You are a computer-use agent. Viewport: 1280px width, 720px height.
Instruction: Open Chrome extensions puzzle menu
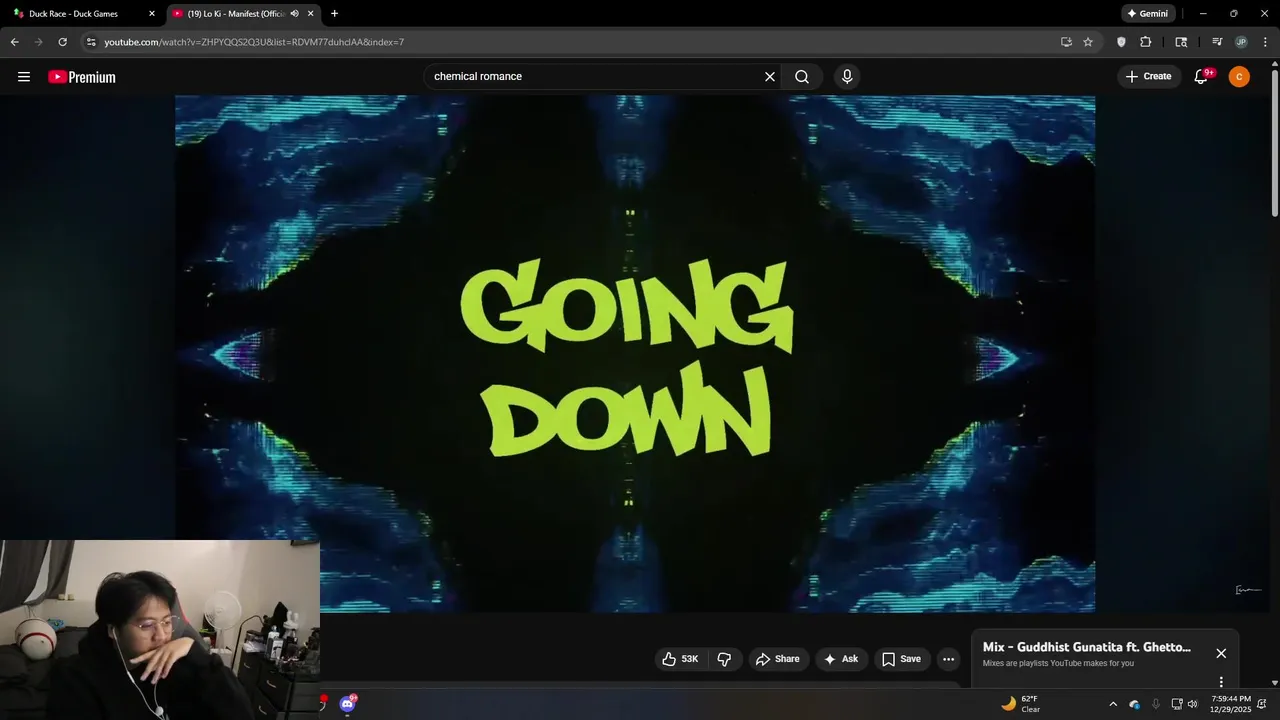(x=1146, y=42)
